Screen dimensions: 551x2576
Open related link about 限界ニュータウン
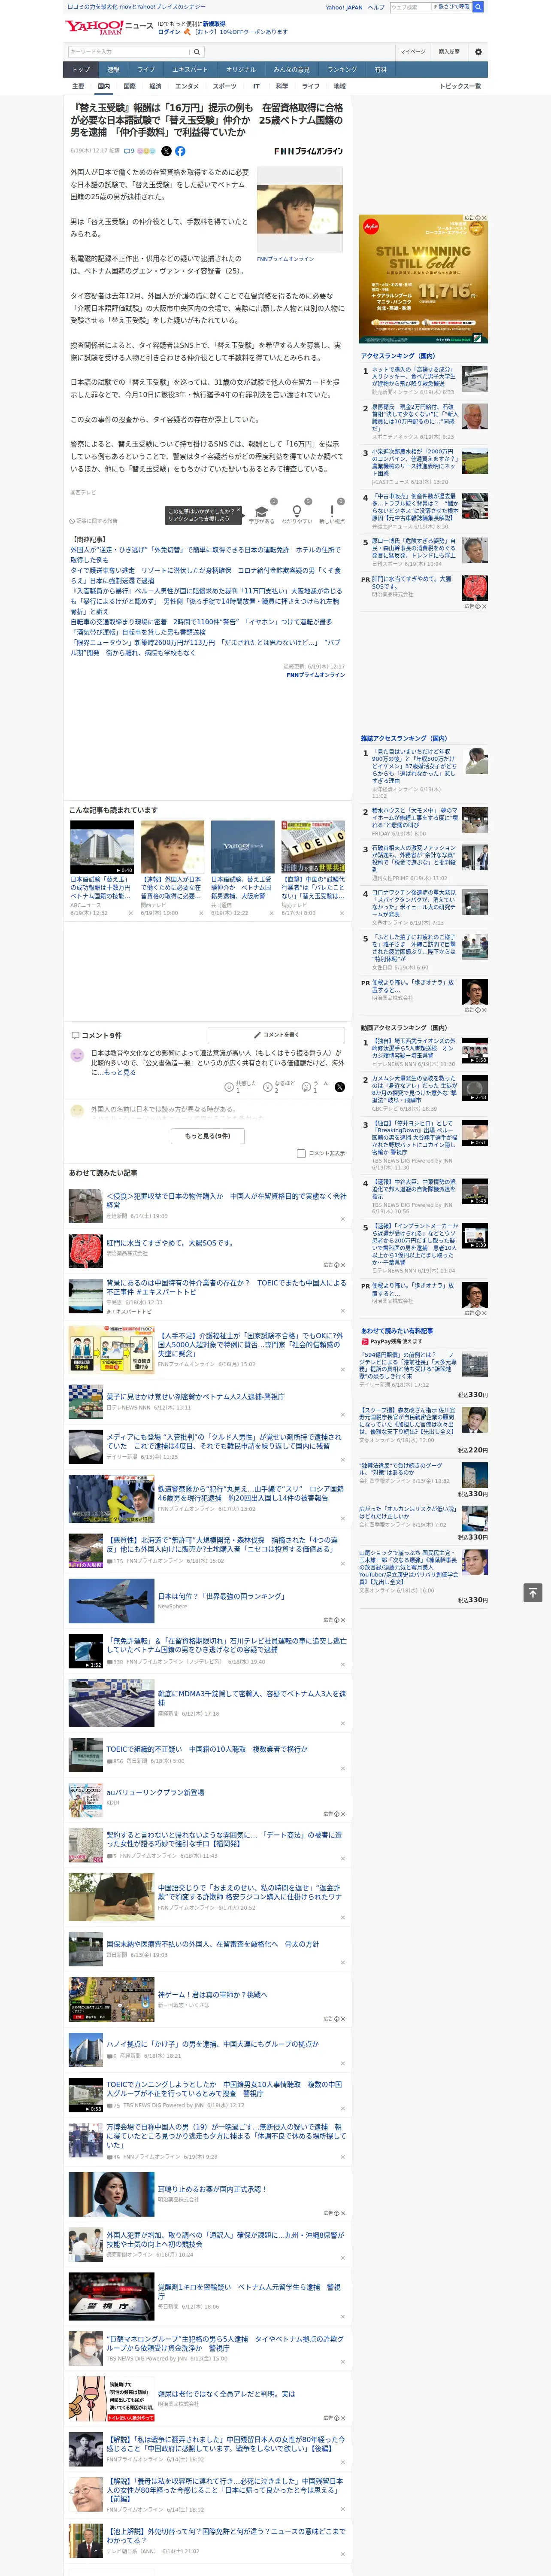pos(205,648)
